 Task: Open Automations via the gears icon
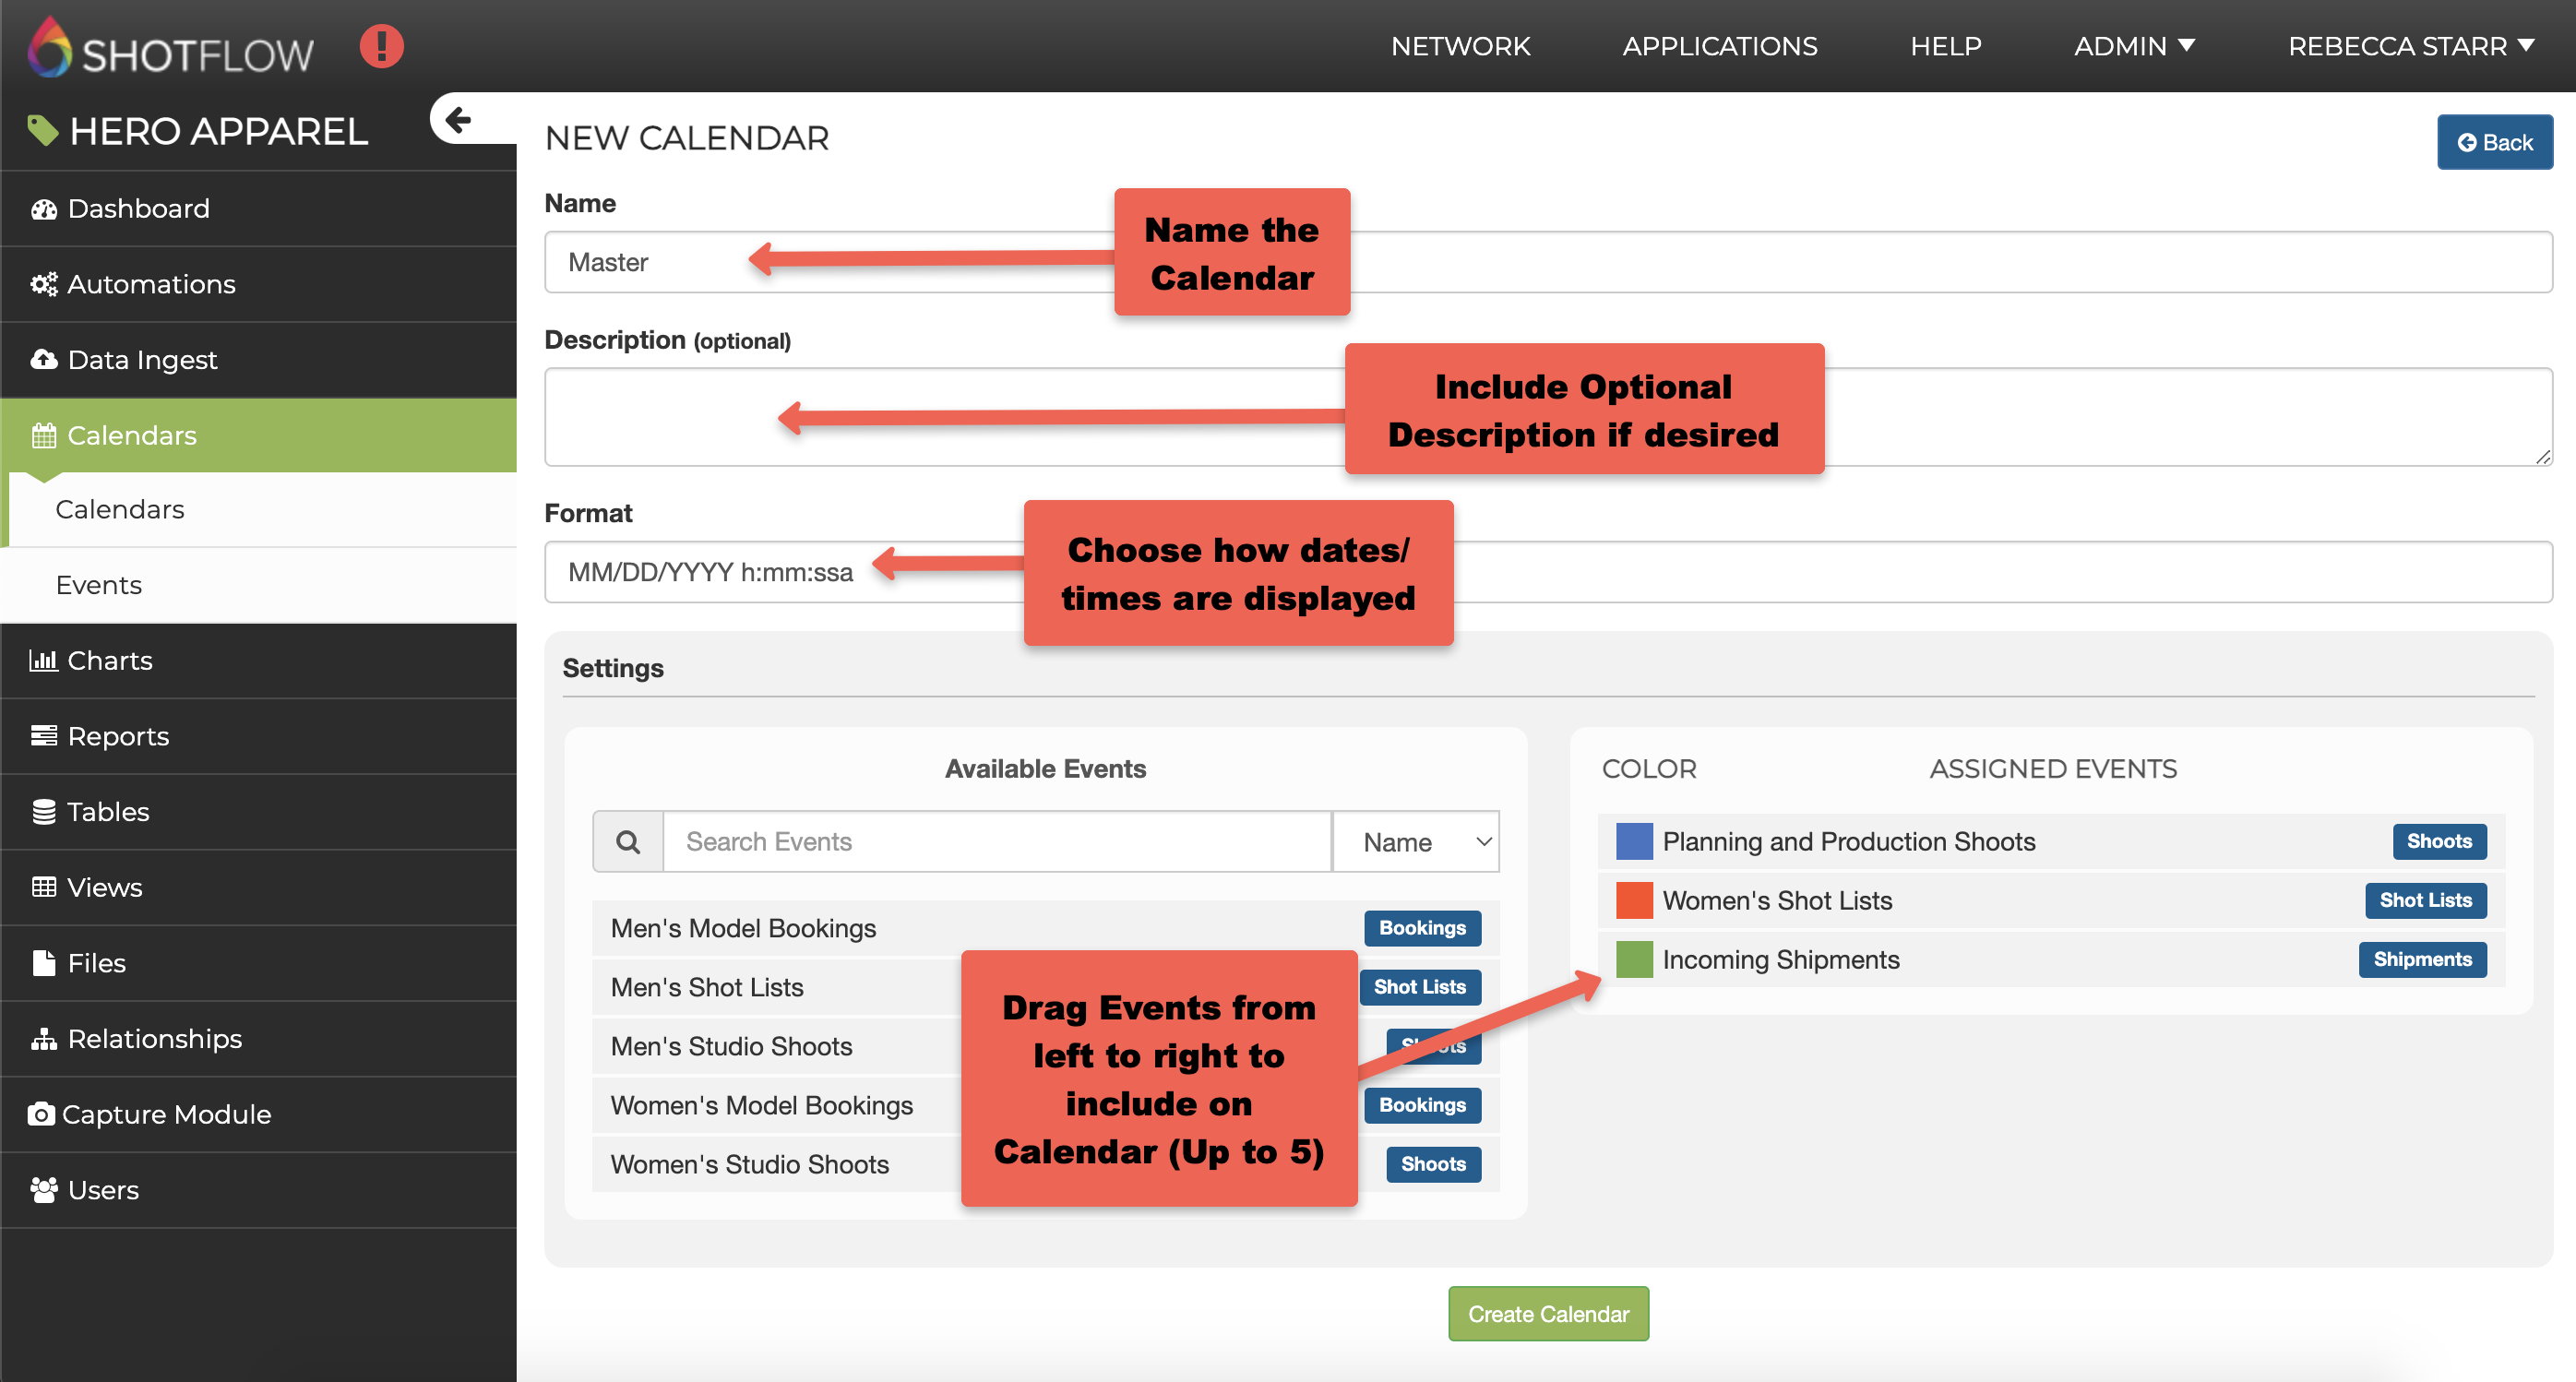[x=43, y=285]
